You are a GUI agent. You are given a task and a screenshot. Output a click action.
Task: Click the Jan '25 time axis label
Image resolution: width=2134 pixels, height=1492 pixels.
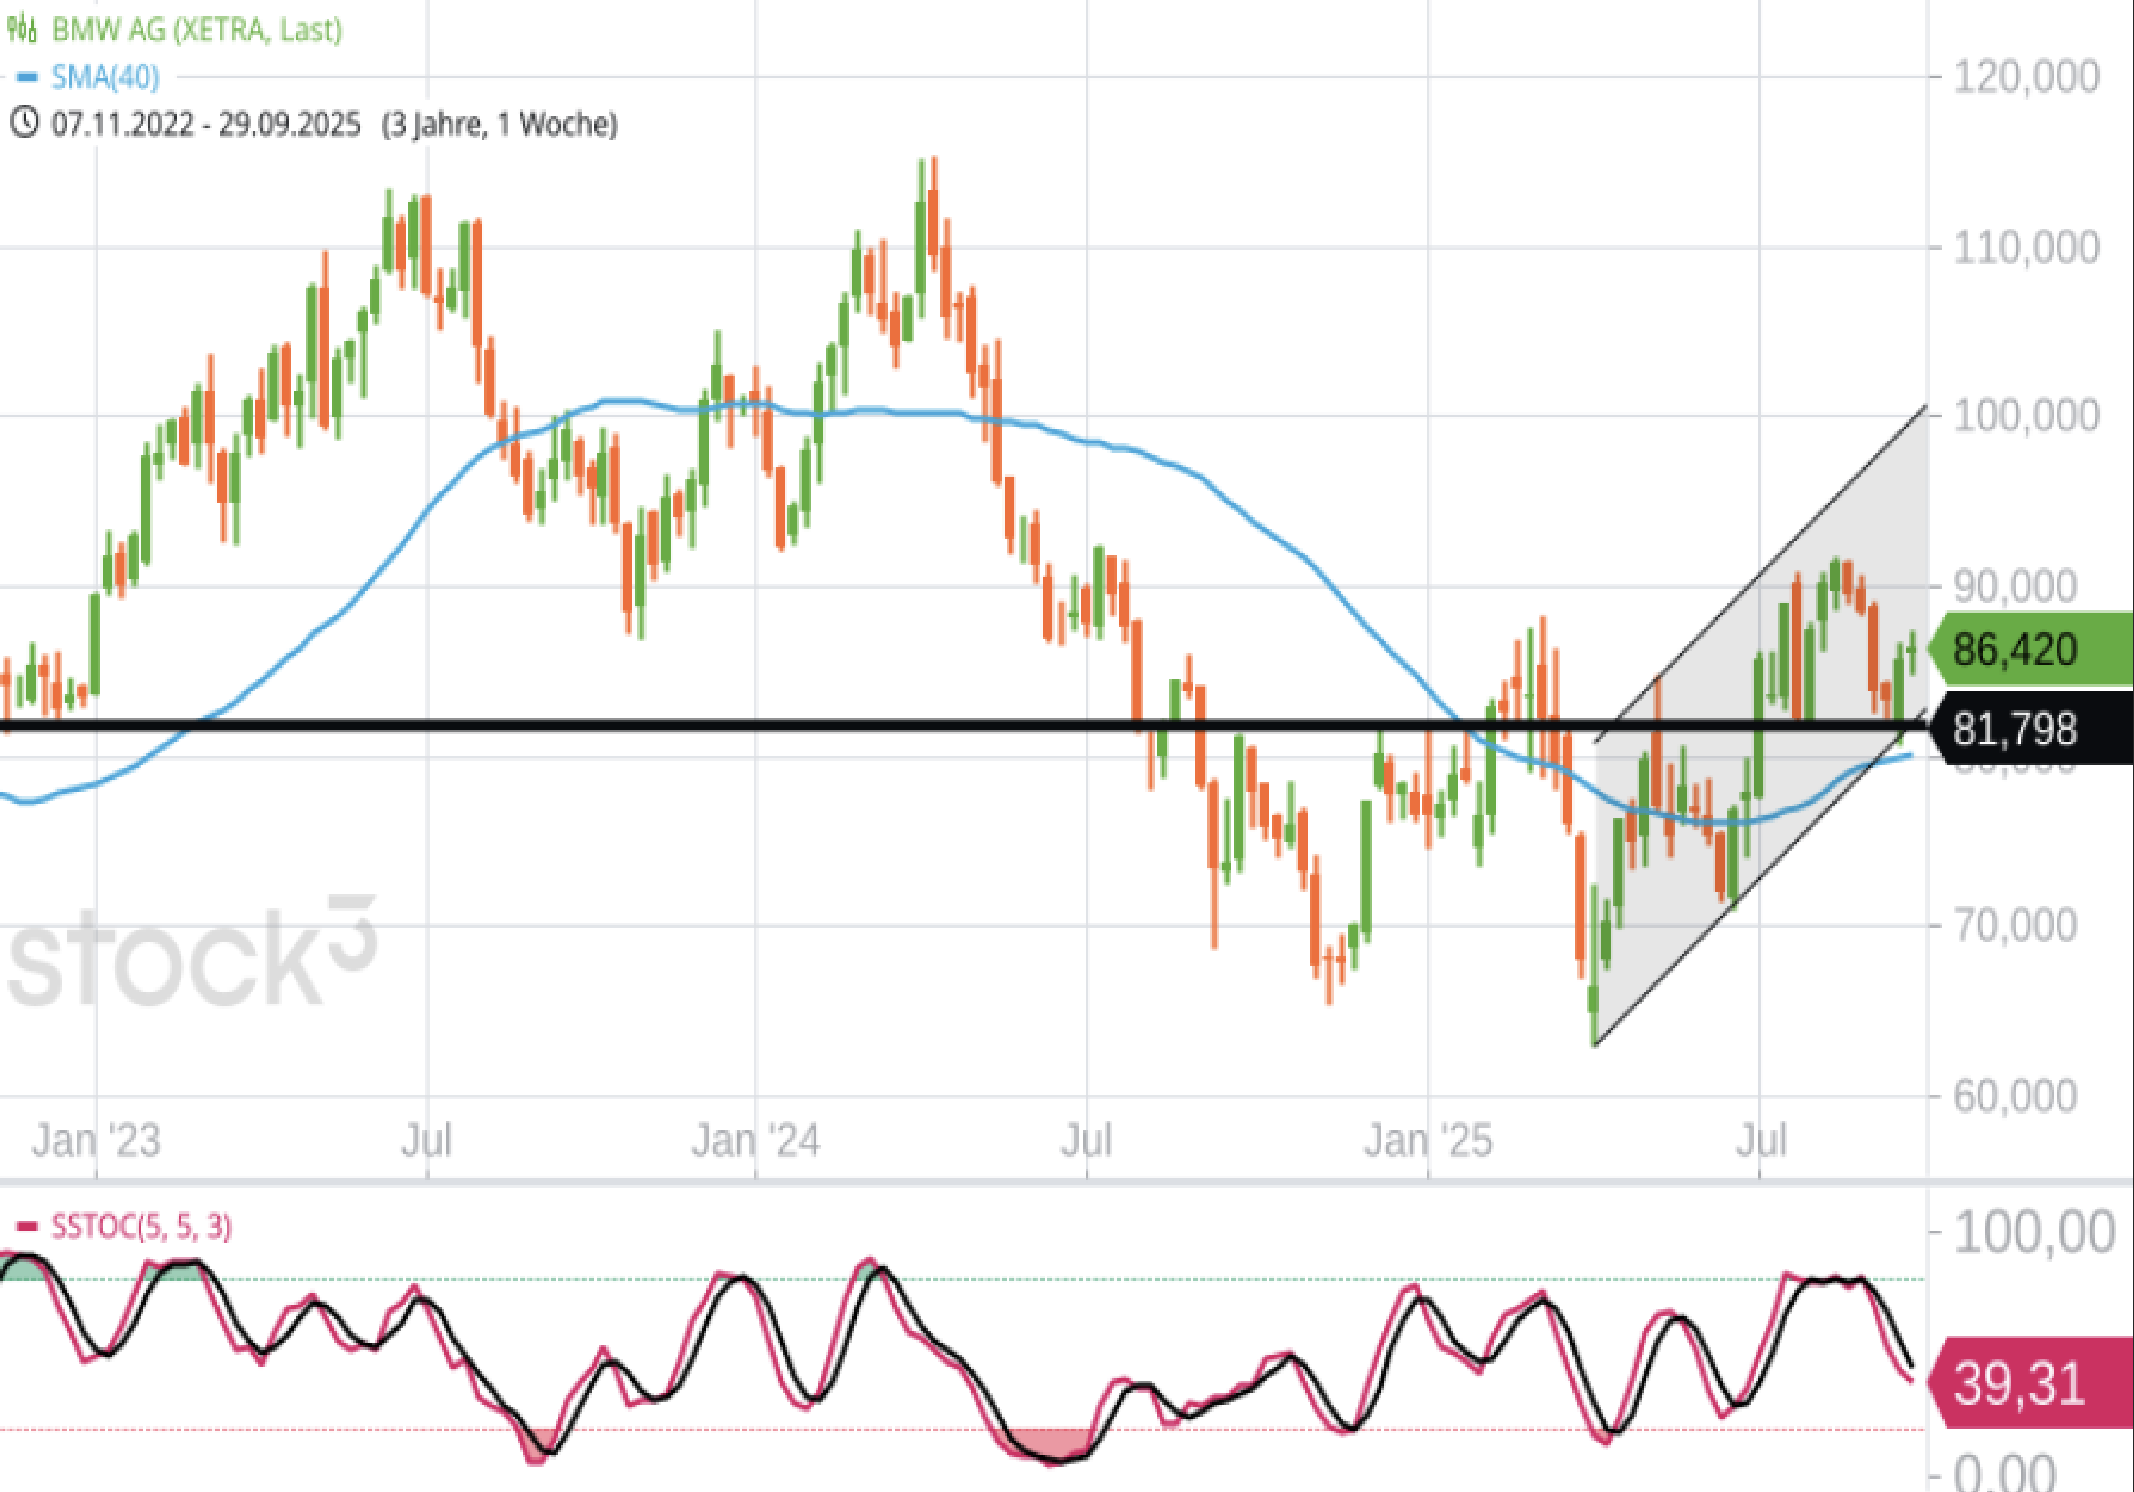(x=1428, y=1140)
